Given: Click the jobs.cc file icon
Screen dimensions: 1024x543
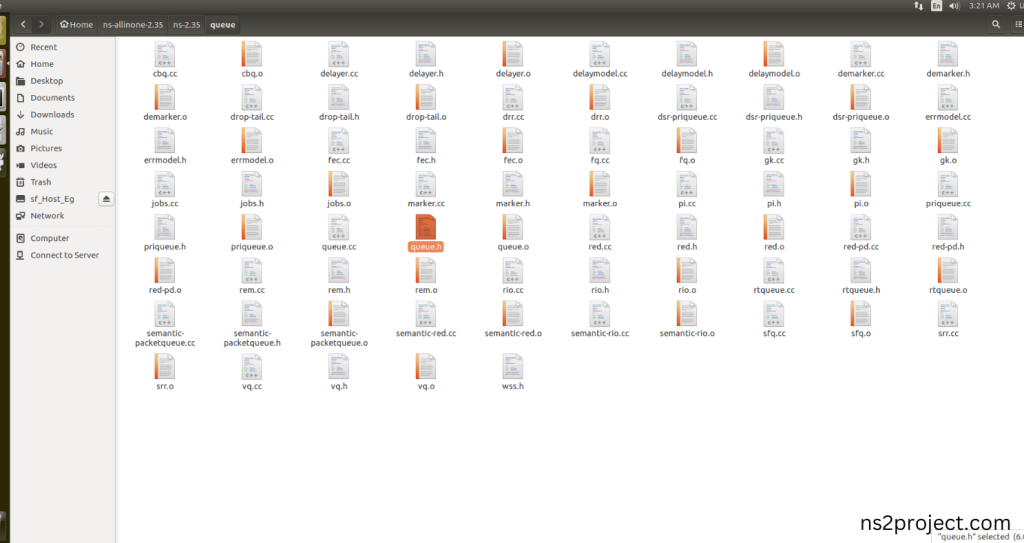Looking at the screenshot, I should point(165,184).
